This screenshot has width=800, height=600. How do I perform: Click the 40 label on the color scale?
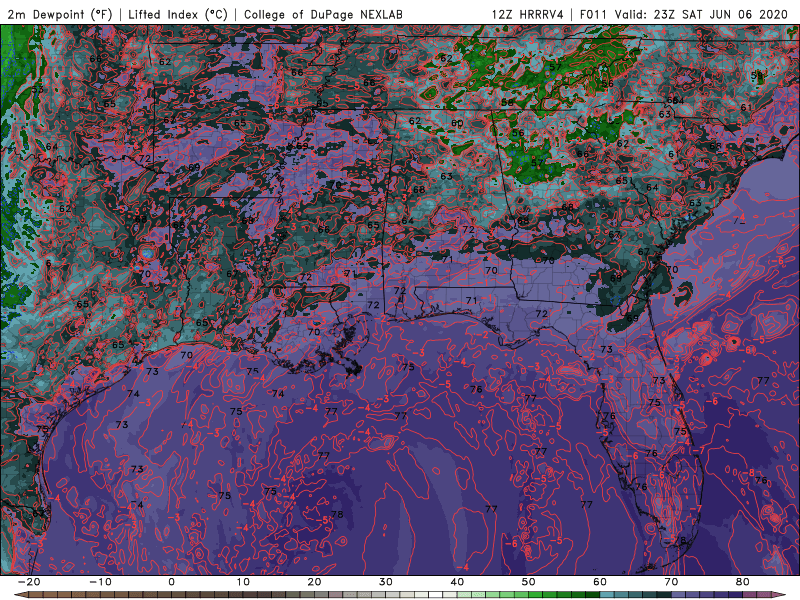tap(457, 582)
